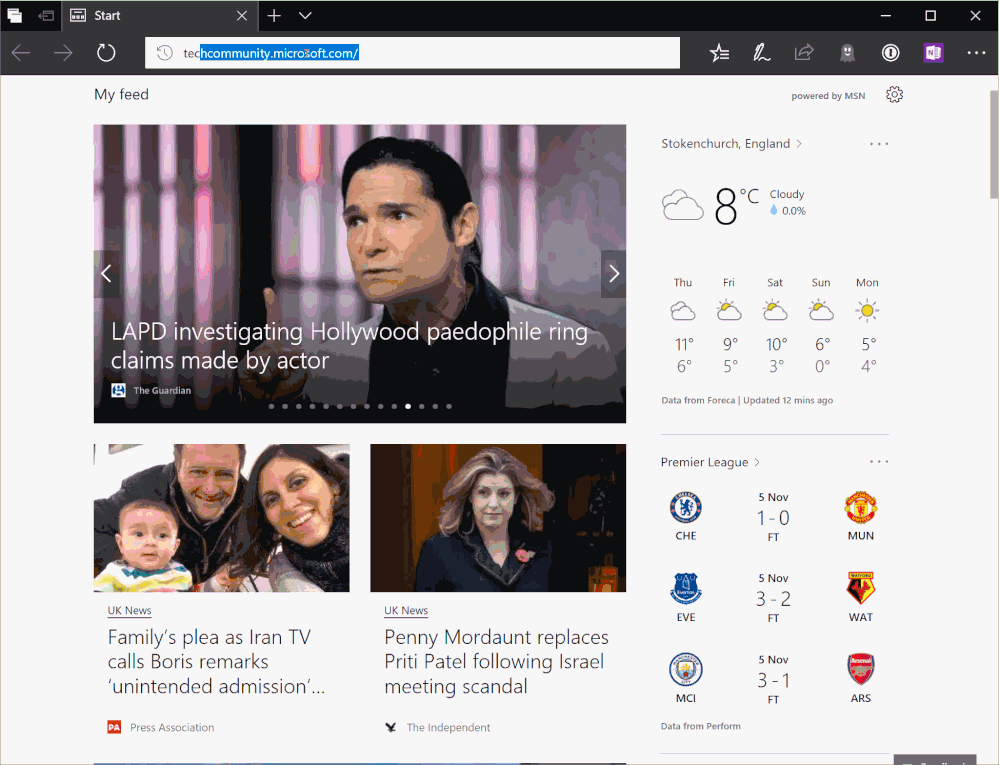Open Family's plea as Iran TV headline
Screen dimensions: 999x765
(217, 662)
